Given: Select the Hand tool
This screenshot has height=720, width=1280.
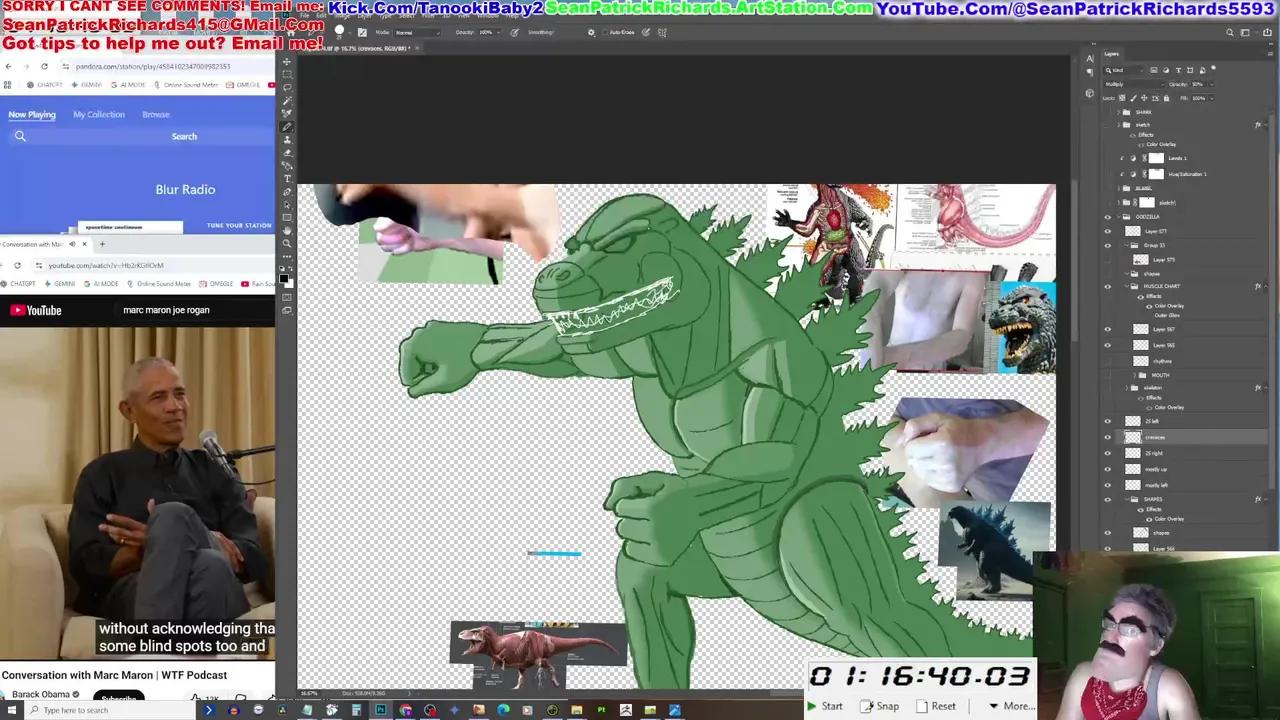Looking at the screenshot, I should tap(287, 230).
